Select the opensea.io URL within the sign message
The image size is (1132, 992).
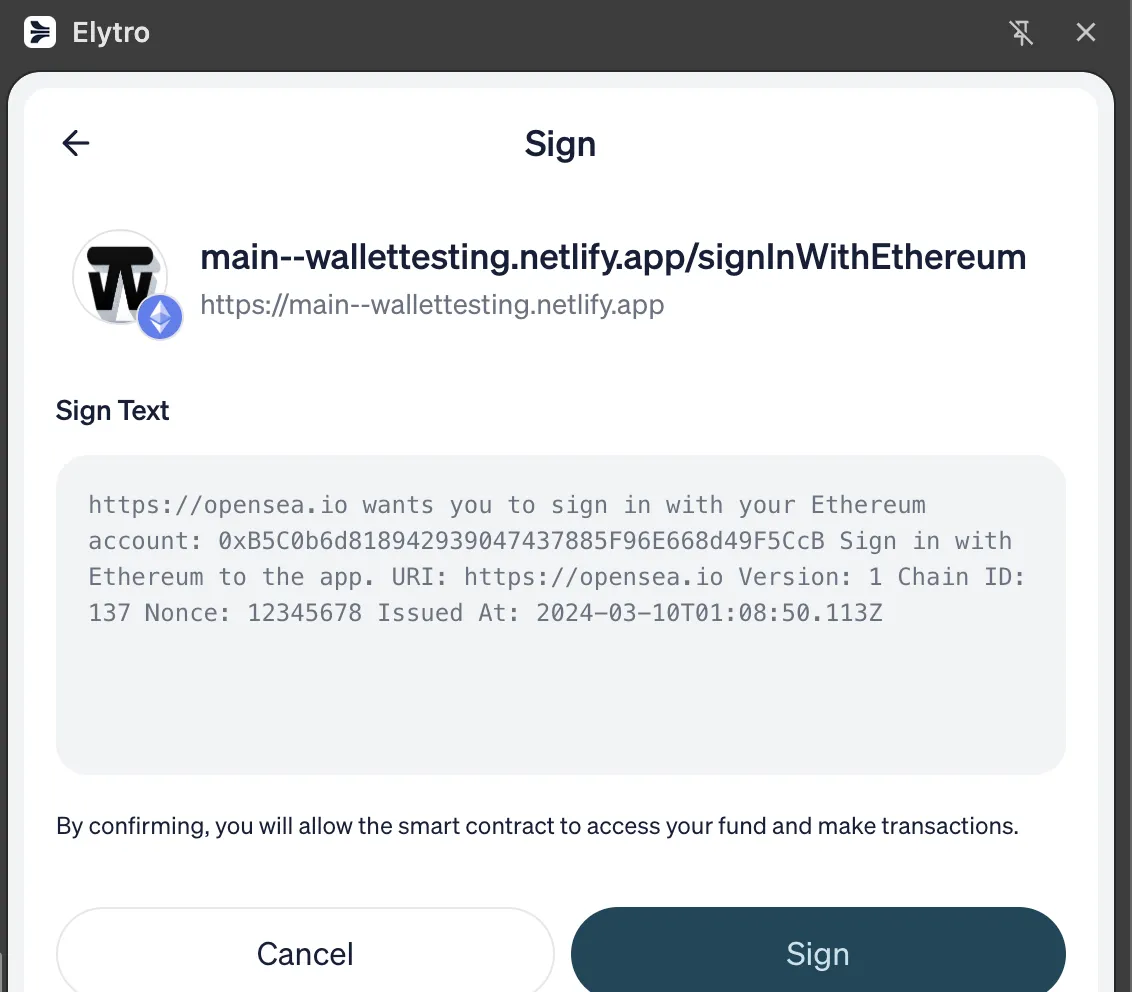(214, 505)
